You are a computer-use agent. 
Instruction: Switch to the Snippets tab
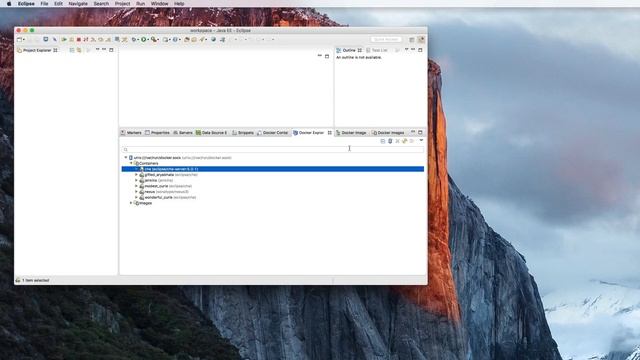click(243, 133)
